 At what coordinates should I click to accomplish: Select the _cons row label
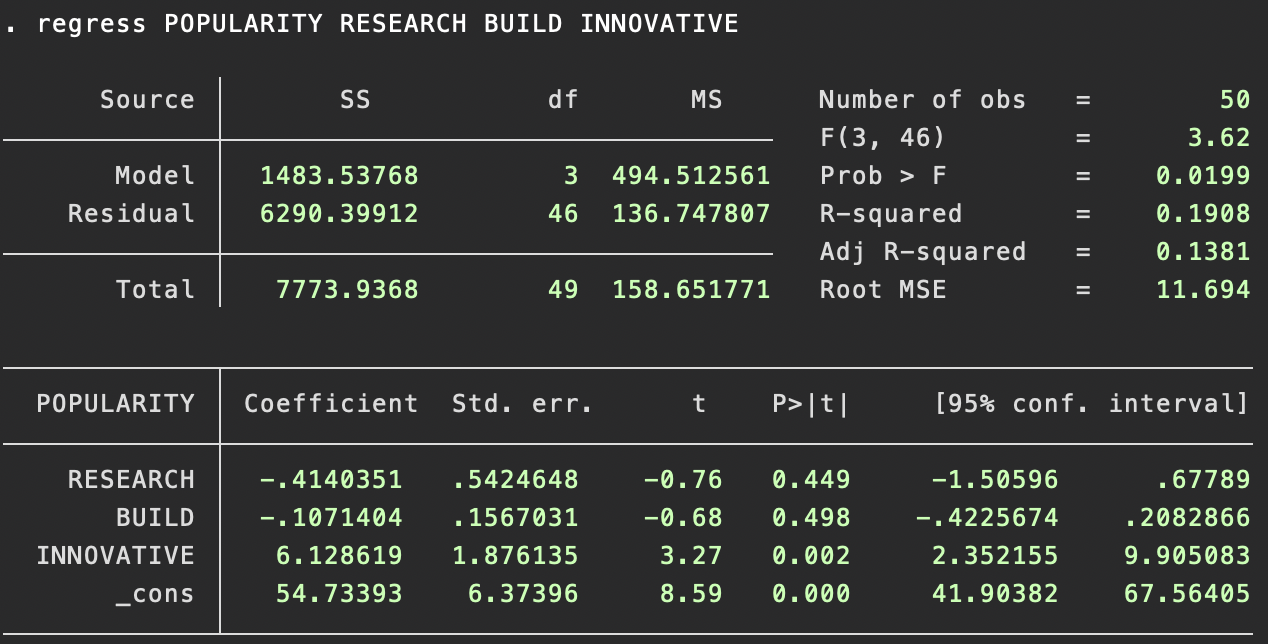(155, 594)
